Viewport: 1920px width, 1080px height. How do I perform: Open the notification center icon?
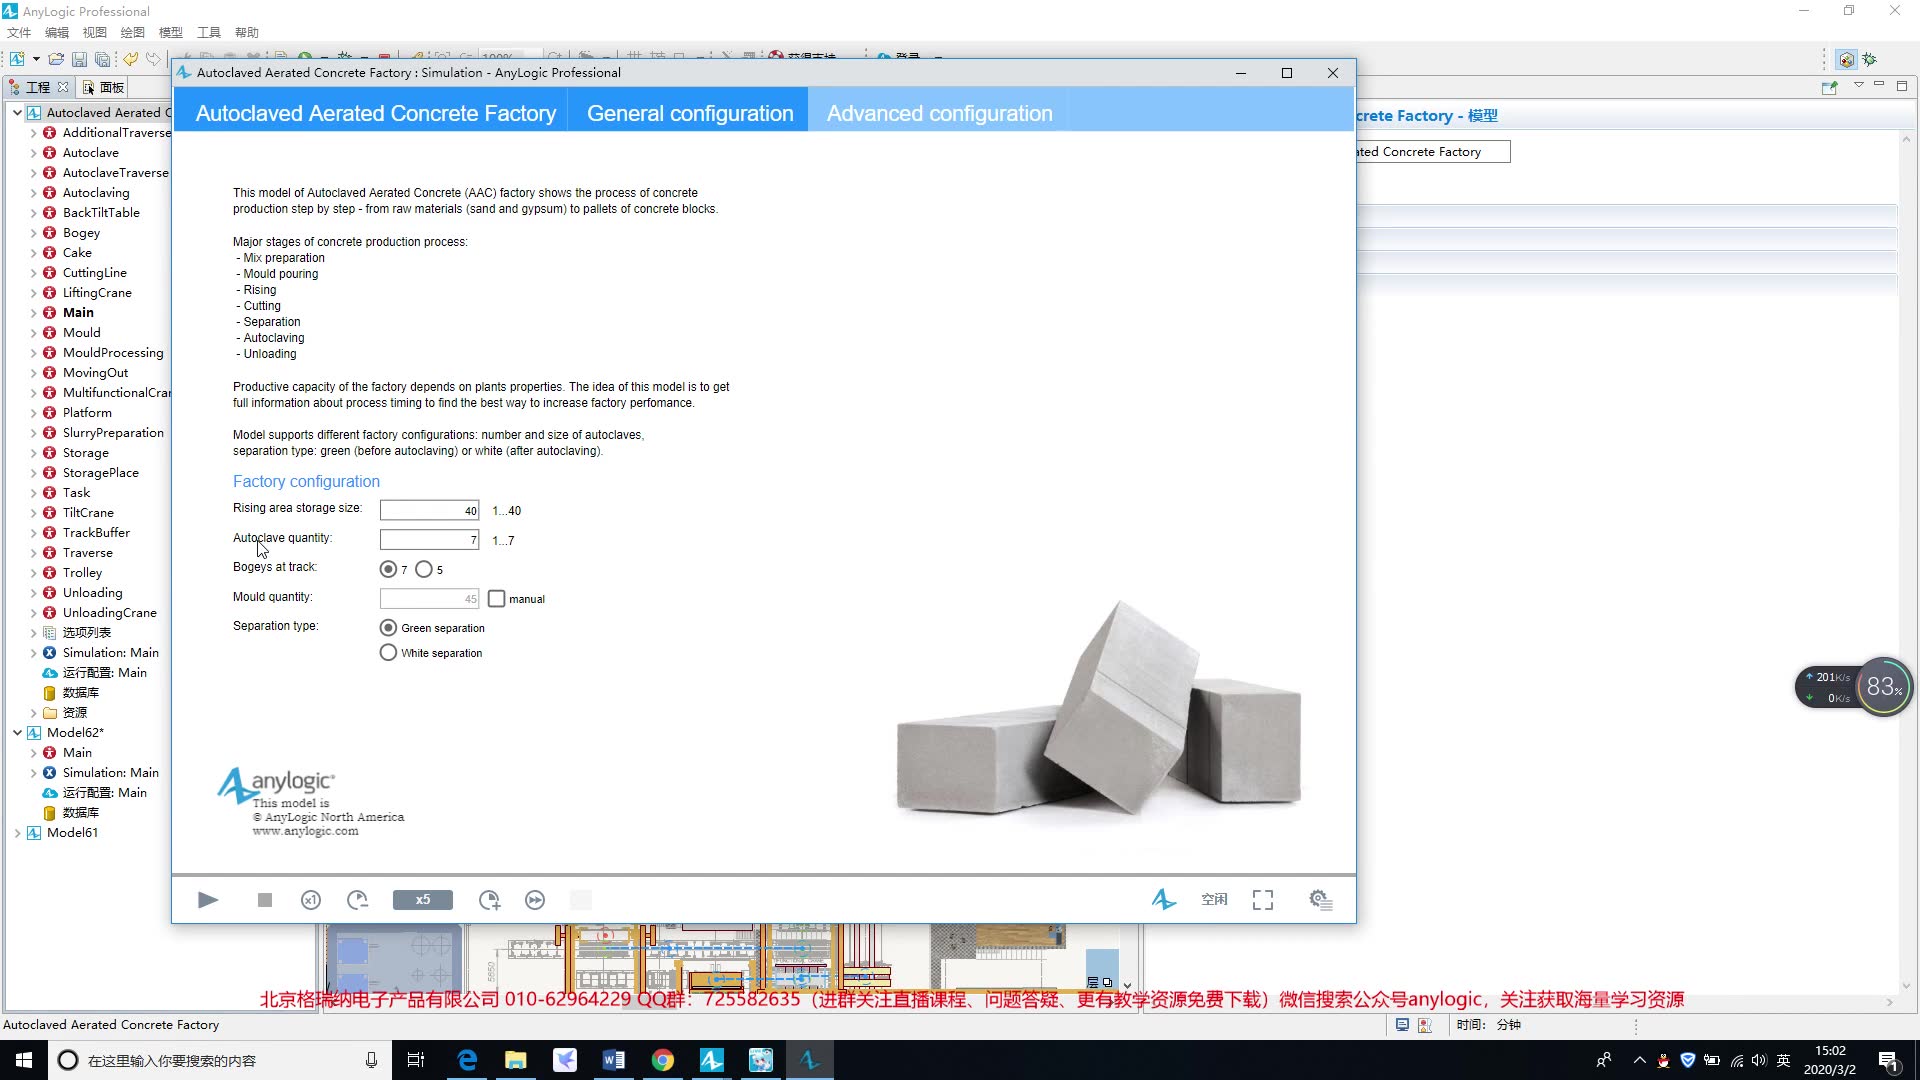(x=1889, y=1061)
